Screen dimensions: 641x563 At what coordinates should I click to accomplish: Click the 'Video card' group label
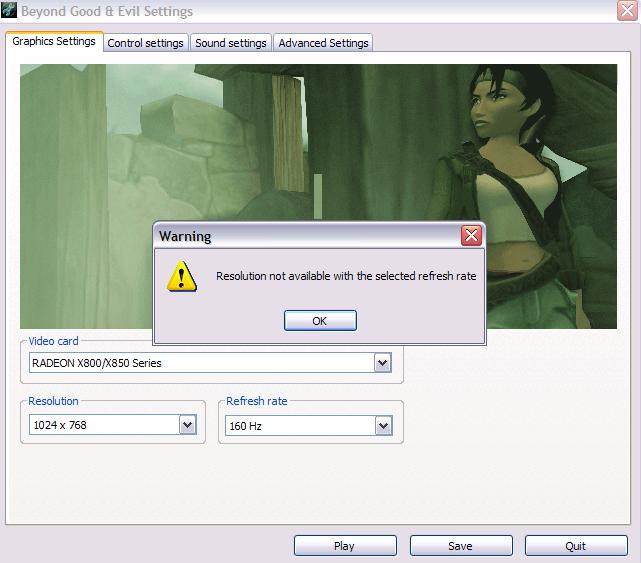tap(53, 341)
